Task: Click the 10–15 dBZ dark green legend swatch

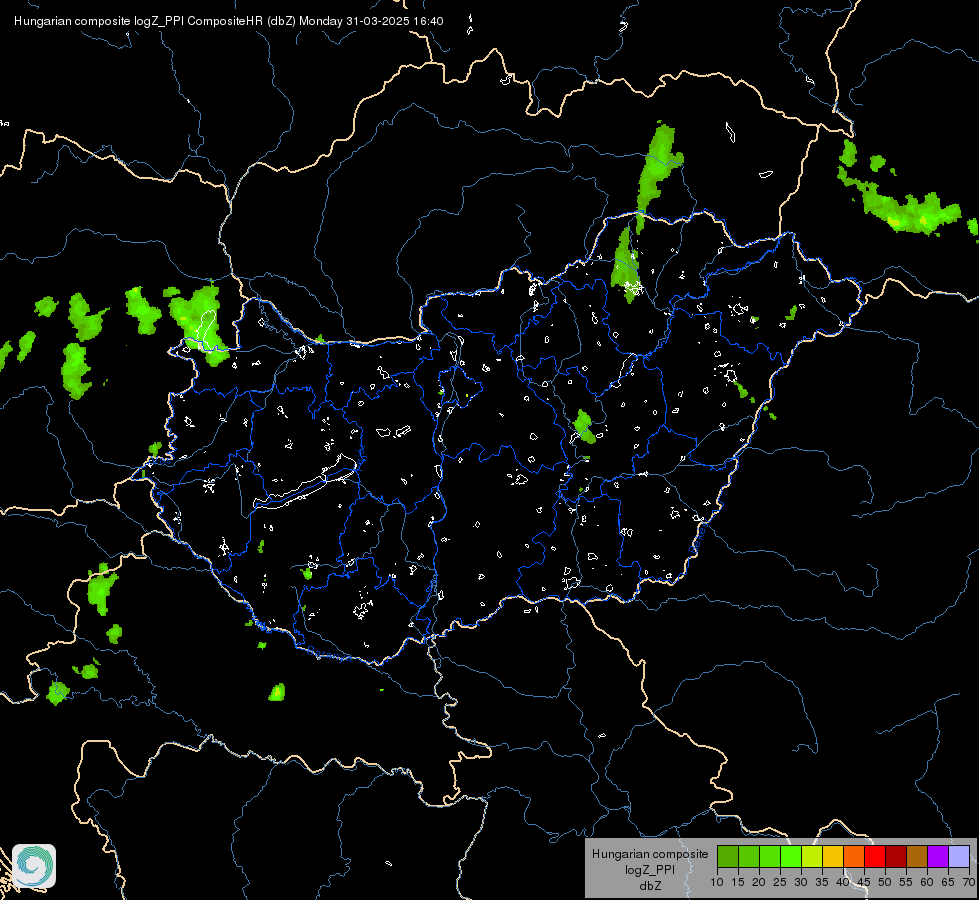Action: pyautogui.click(x=728, y=856)
